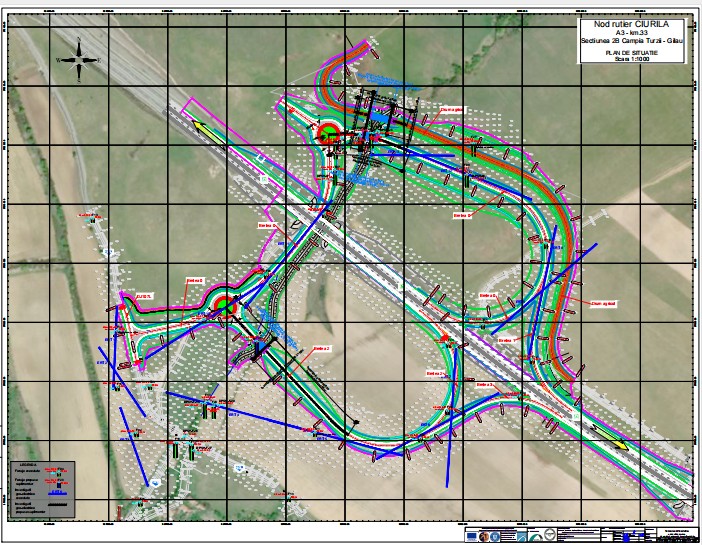The height and width of the screenshot is (545, 702).
Task: Click the western red-green roundabout symbol
Action: pyautogui.click(x=224, y=306)
